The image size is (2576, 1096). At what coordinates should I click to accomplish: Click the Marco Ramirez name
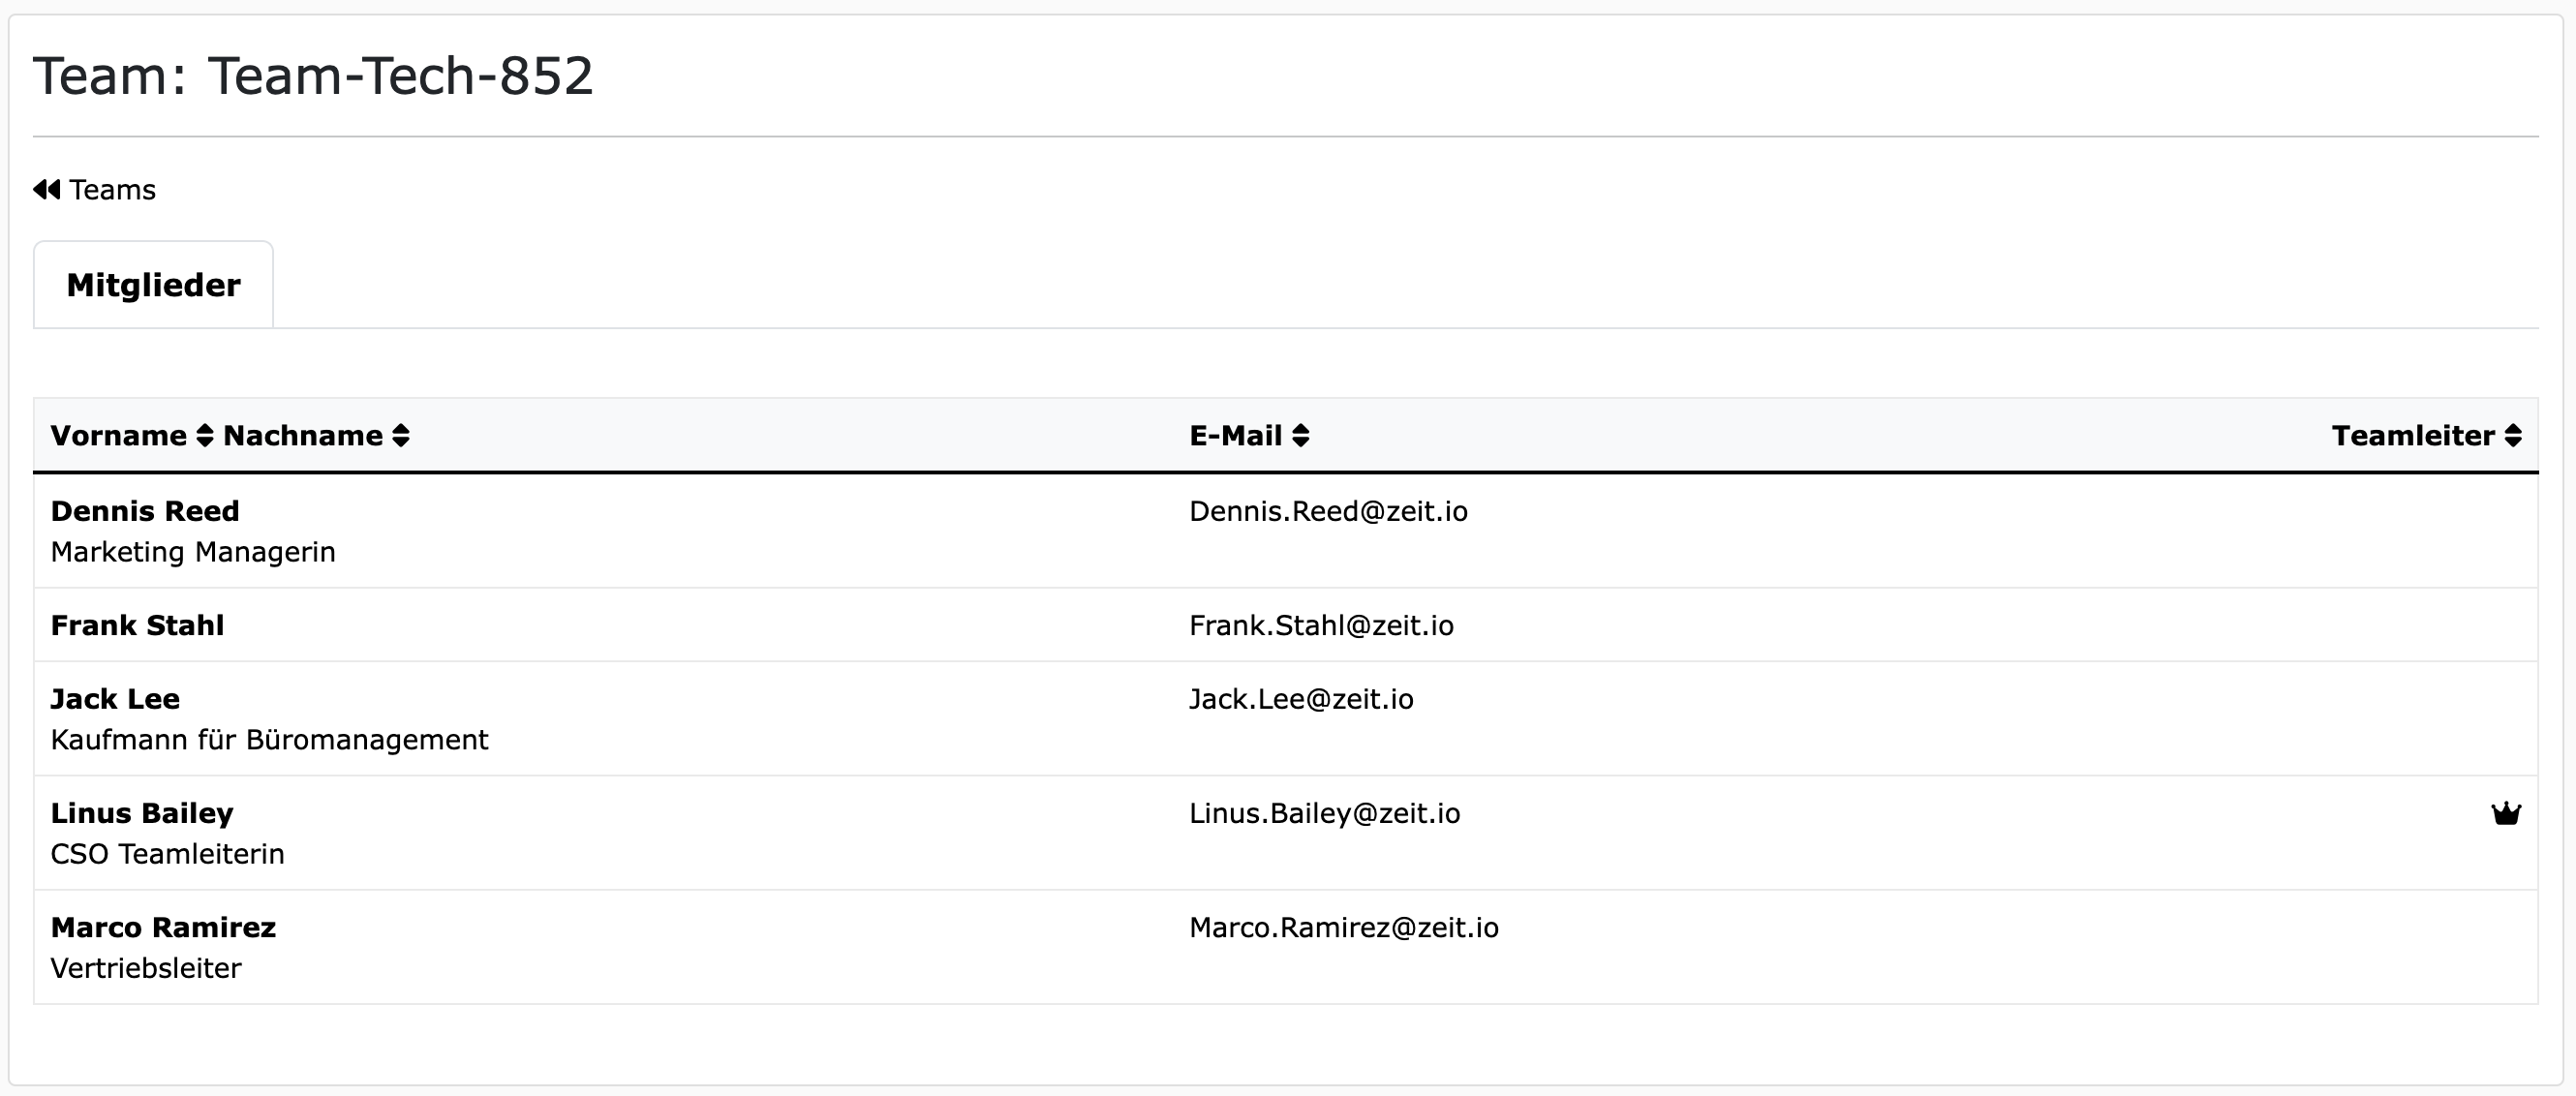click(x=163, y=927)
